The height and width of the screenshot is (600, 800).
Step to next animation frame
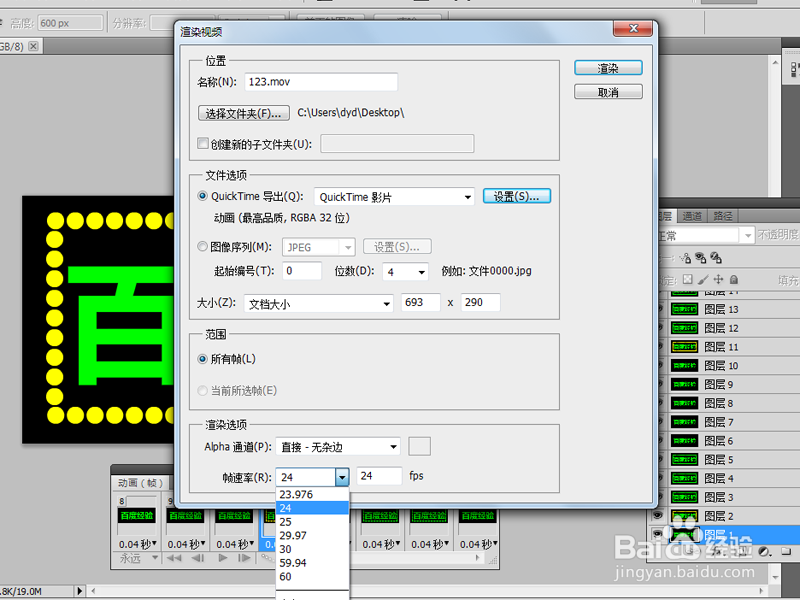(244, 558)
